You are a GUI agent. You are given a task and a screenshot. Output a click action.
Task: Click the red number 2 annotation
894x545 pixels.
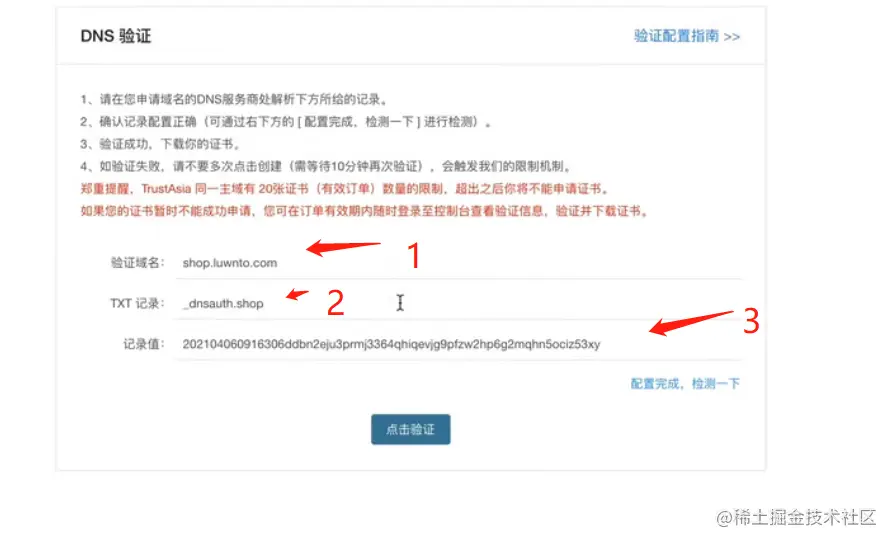tap(336, 302)
